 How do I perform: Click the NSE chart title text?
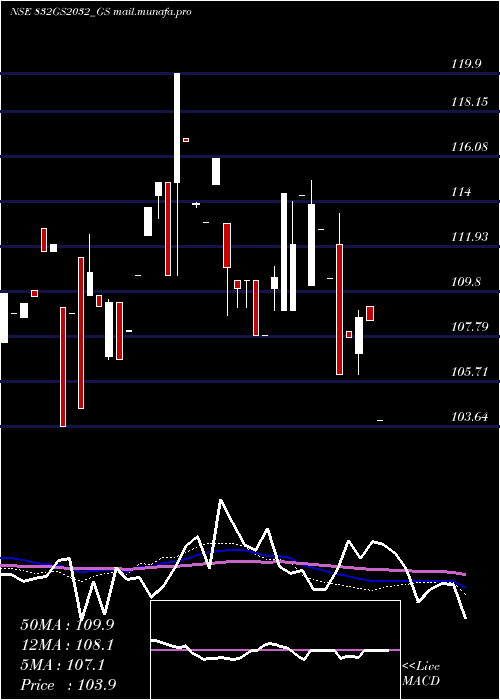[101, 12]
